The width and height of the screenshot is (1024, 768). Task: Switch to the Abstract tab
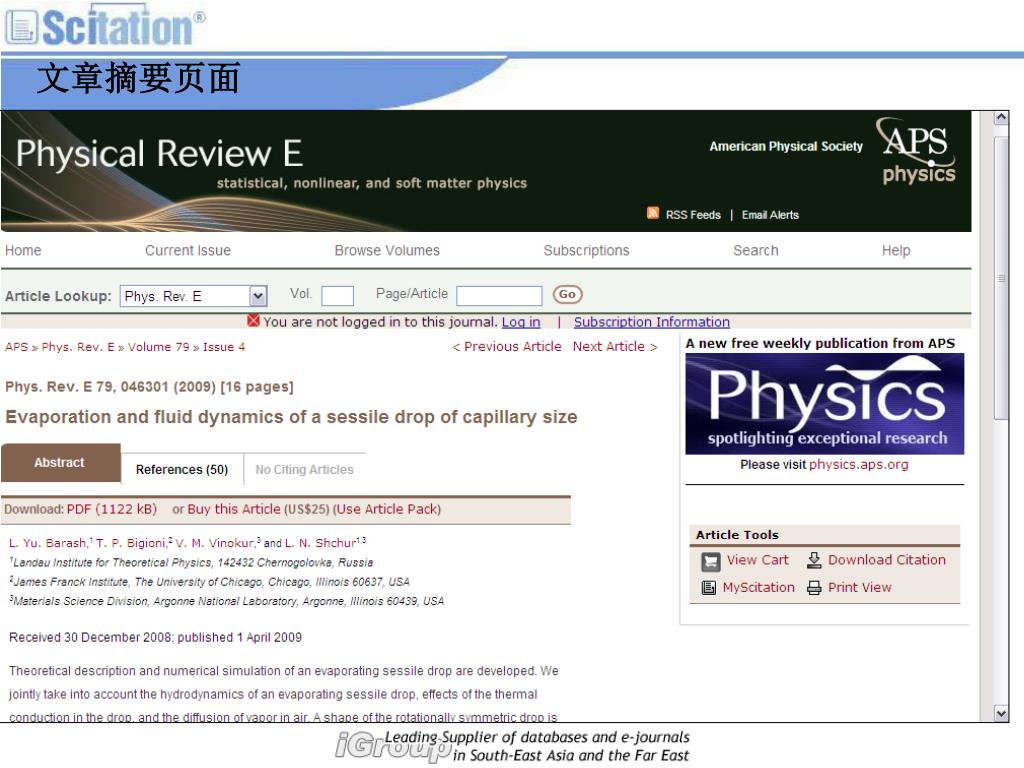coord(60,463)
